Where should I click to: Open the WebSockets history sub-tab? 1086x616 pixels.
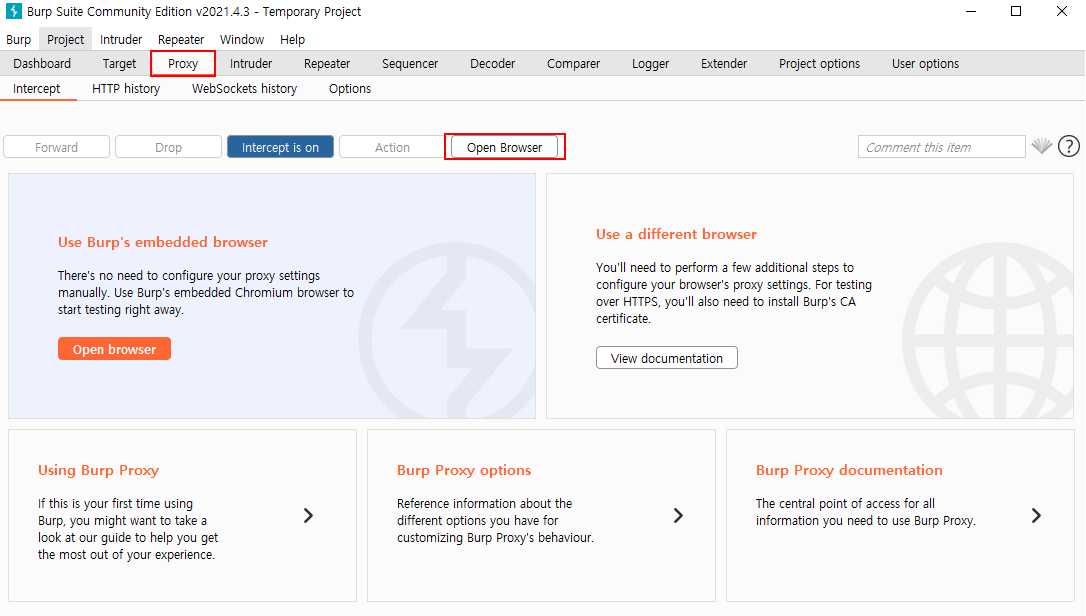(244, 89)
